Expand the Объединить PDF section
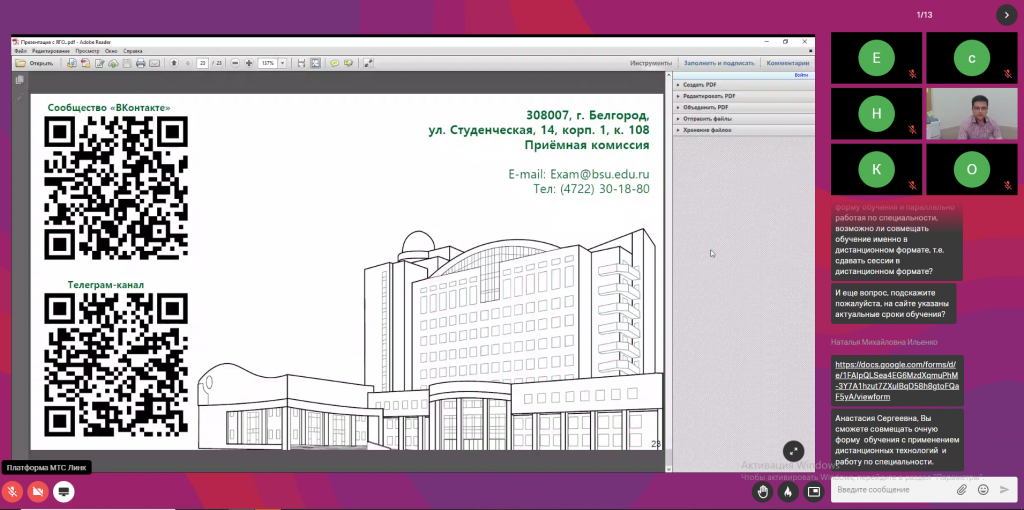Image resolution: width=1024 pixels, height=510 pixels. click(744, 107)
